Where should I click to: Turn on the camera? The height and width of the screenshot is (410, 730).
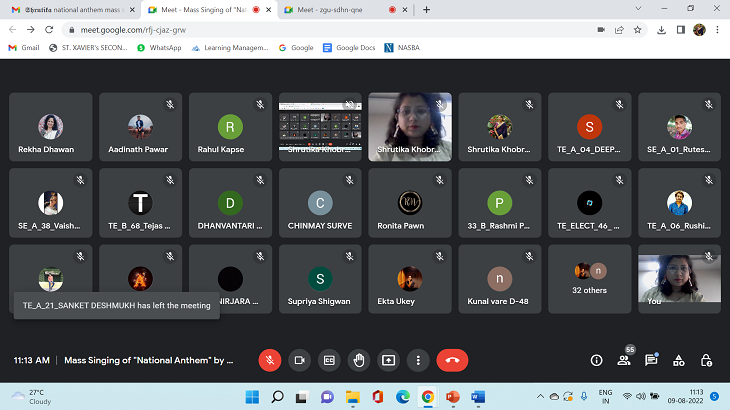click(298, 360)
